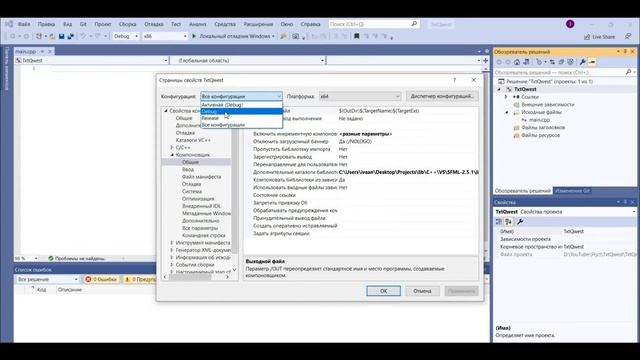Click the wrench icon in Свойства panel toolbar

(x=520, y=222)
